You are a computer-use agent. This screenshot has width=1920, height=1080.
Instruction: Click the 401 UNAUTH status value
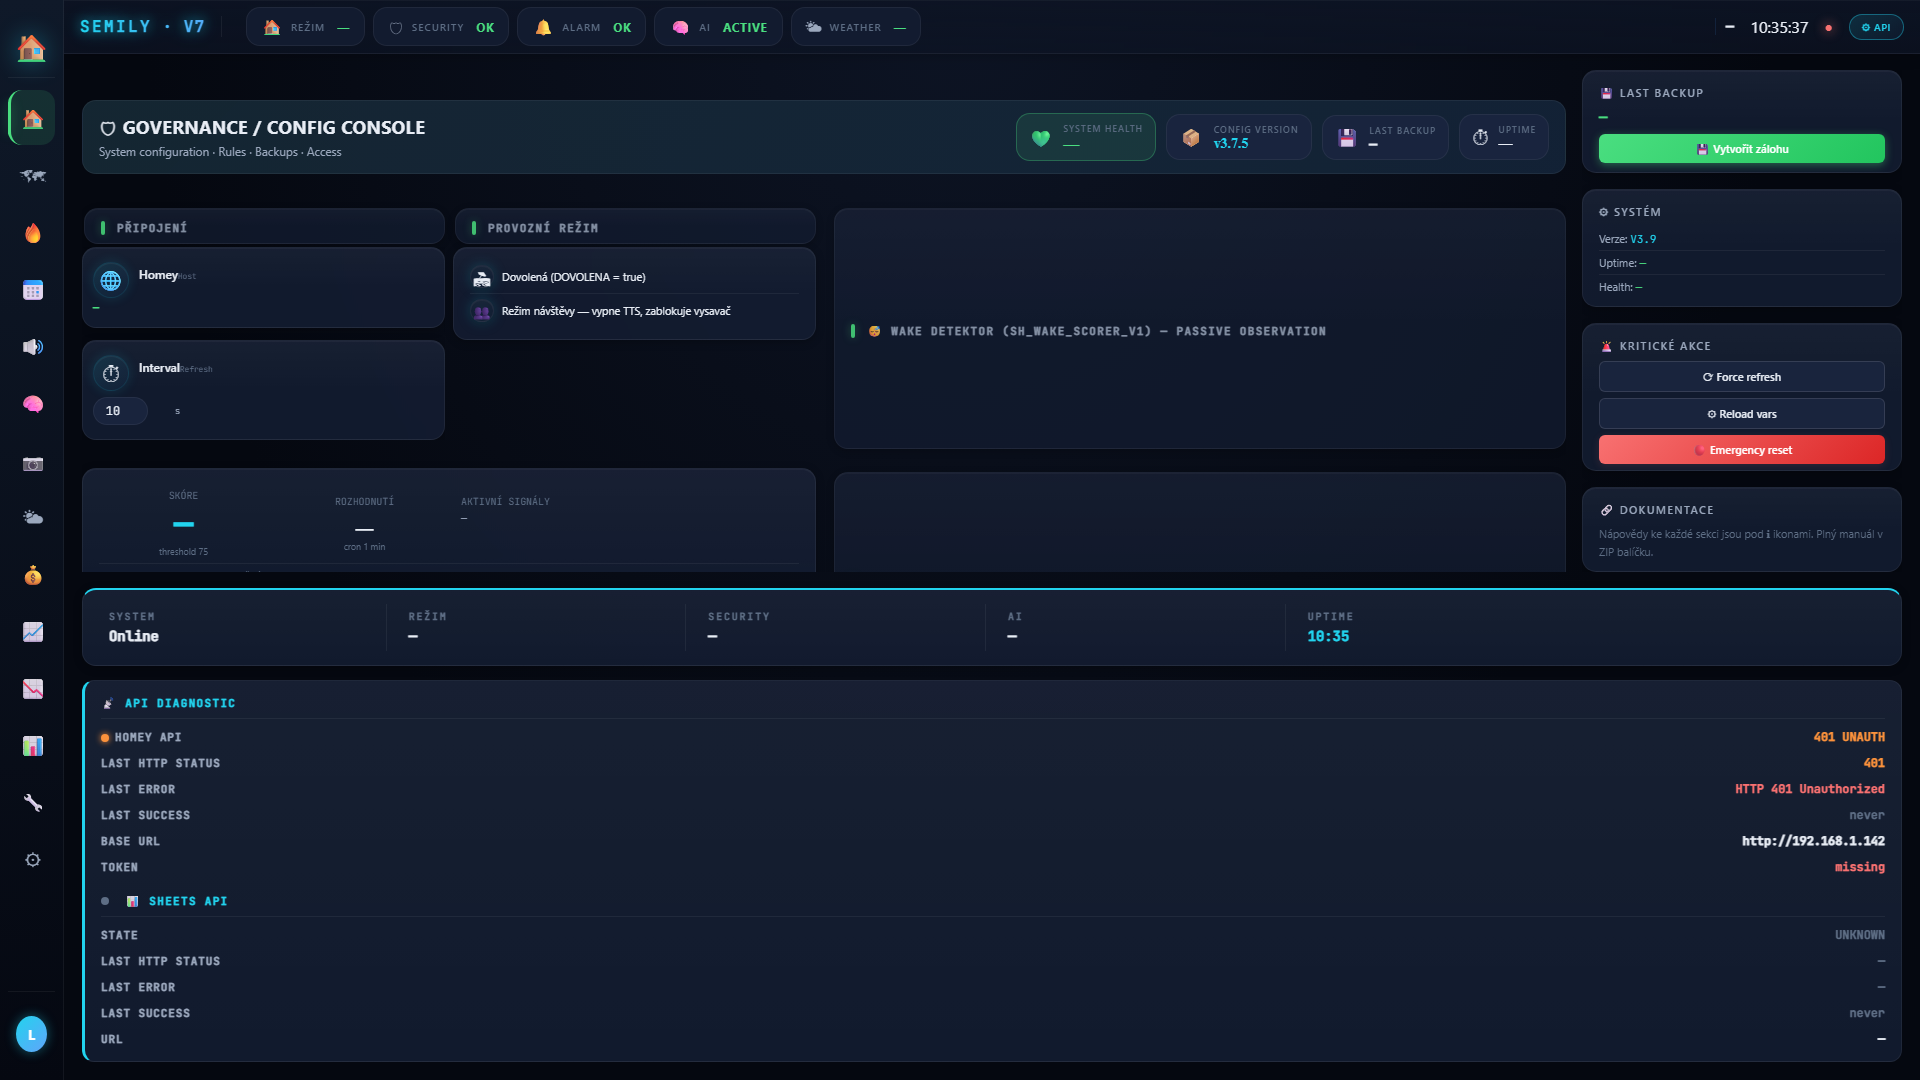click(x=1849, y=737)
